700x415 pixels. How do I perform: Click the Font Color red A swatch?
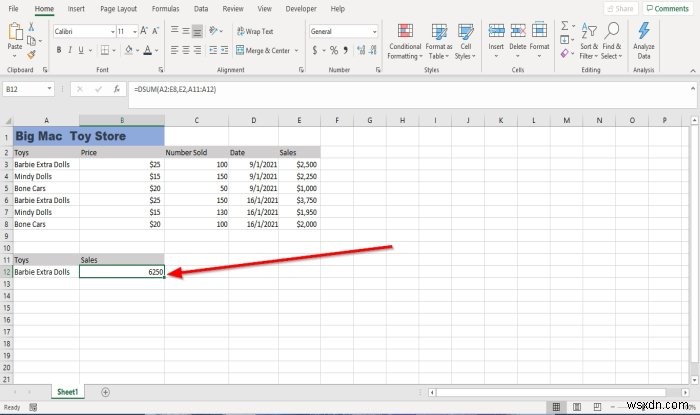click(x=148, y=50)
